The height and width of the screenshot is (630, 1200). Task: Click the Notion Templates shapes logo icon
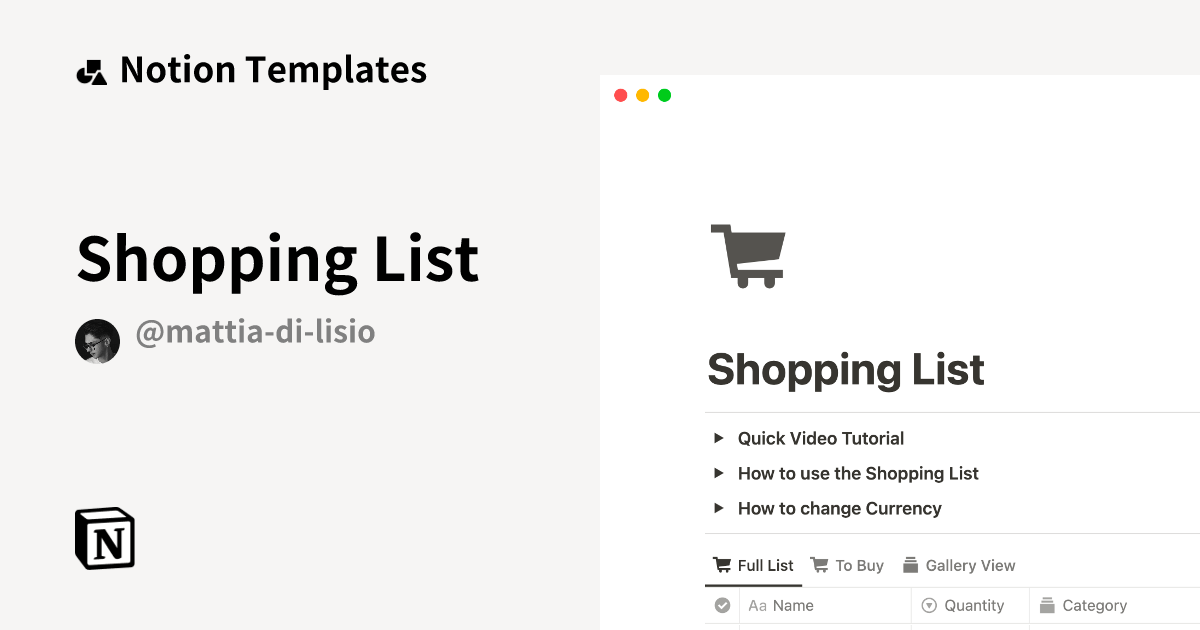click(x=91, y=72)
